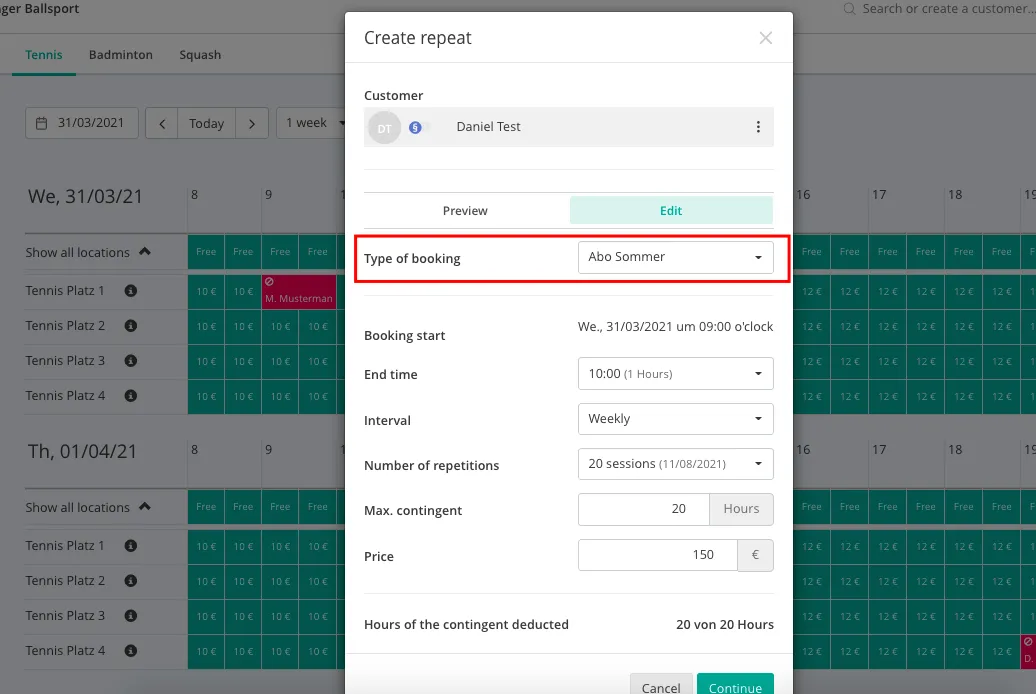Go to previous week with left arrow

pos(161,123)
